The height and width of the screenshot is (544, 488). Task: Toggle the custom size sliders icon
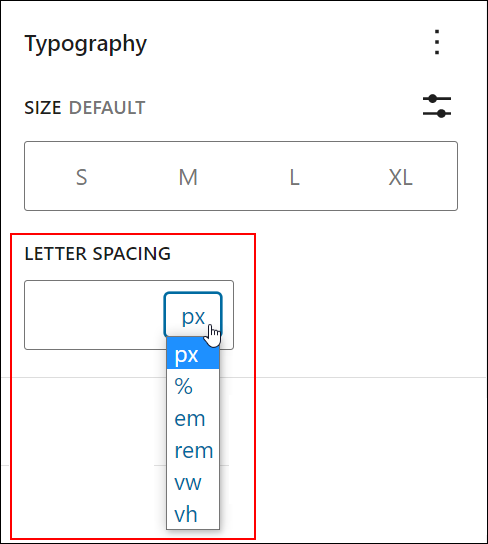pos(437,106)
